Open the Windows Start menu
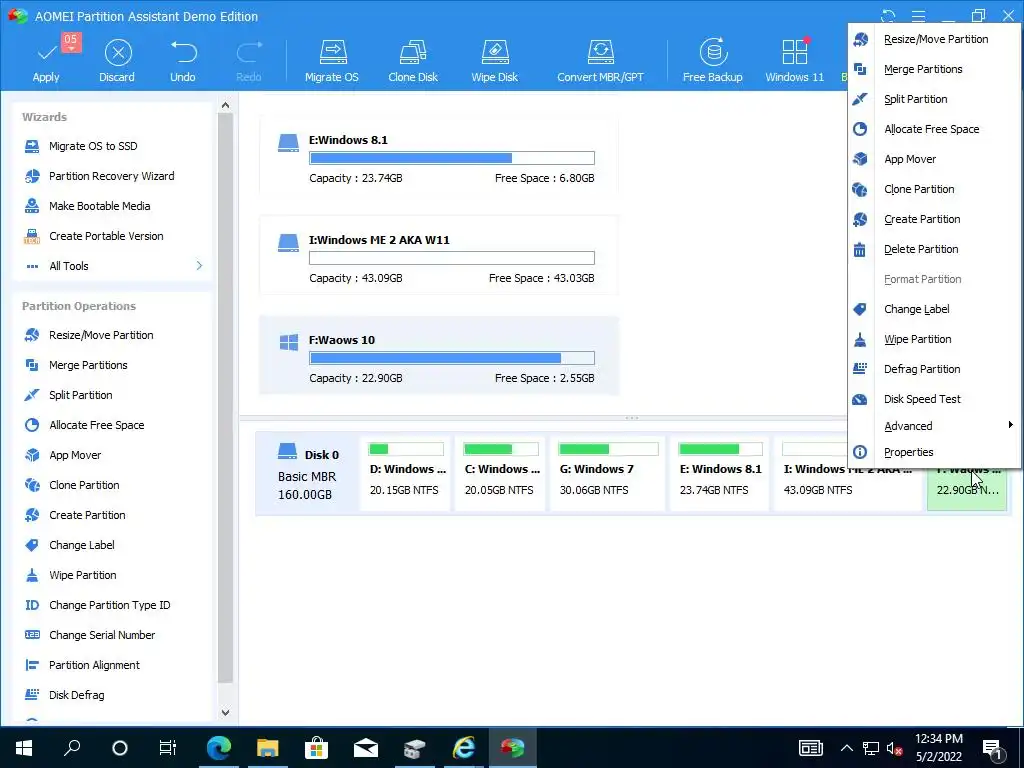This screenshot has height=768, width=1024. coord(24,748)
